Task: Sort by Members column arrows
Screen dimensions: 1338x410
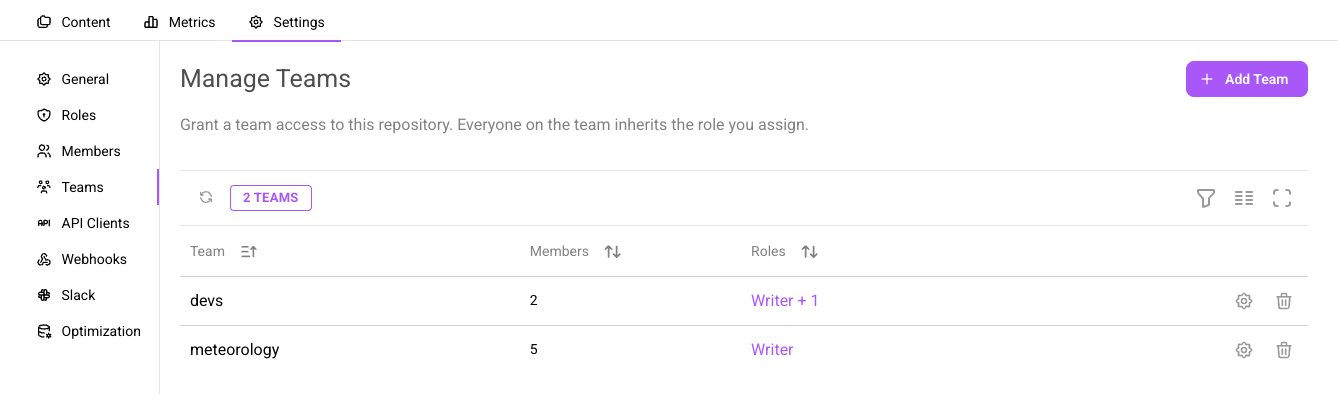Action: [x=613, y=252]
